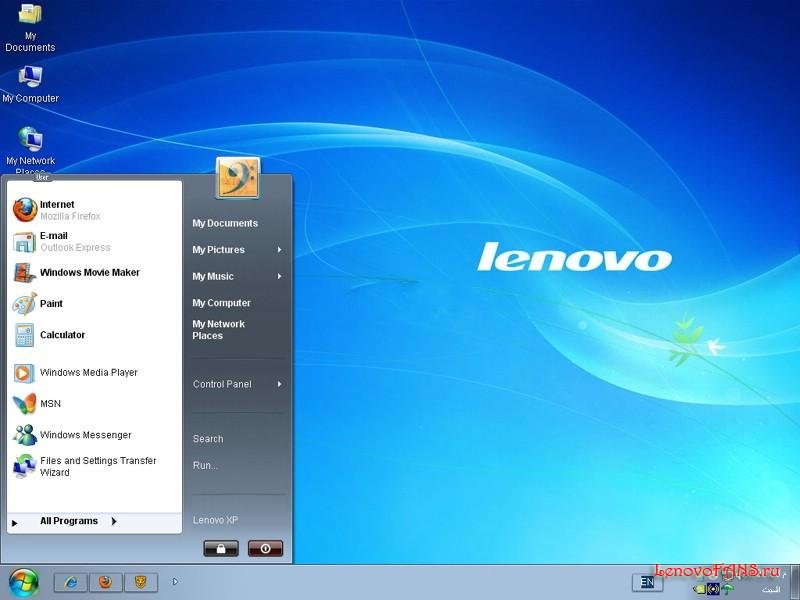Expand the All Programs list
Viewport: 800px width, 600px height.
tap(69, 521)
